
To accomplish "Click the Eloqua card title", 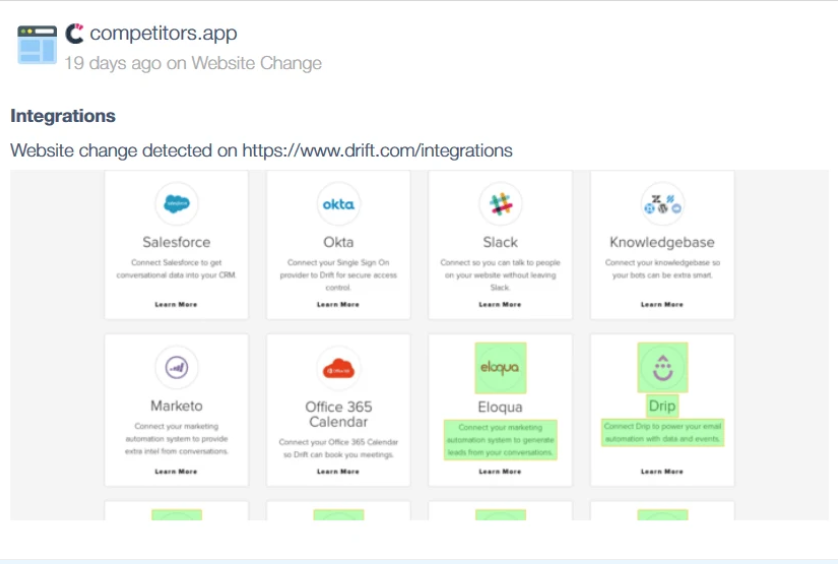I will (500, 407).
